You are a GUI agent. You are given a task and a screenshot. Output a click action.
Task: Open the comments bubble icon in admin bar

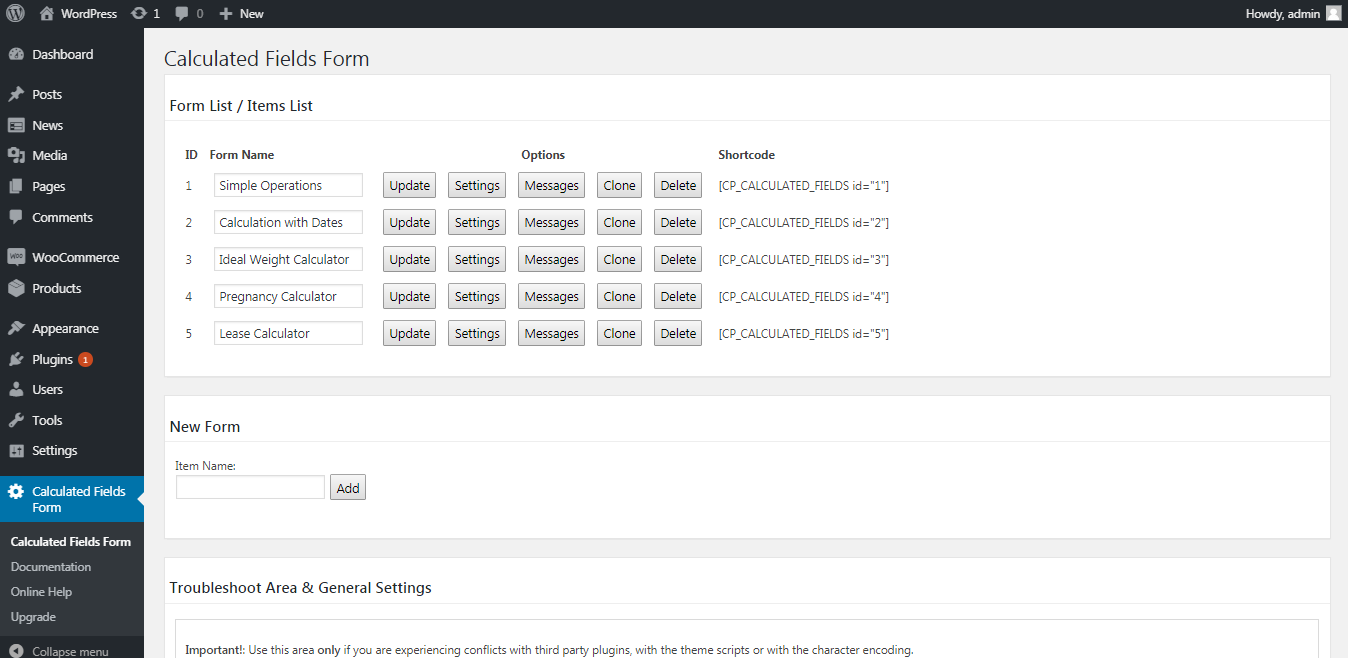pyautogui.click(x=182, y=14)
